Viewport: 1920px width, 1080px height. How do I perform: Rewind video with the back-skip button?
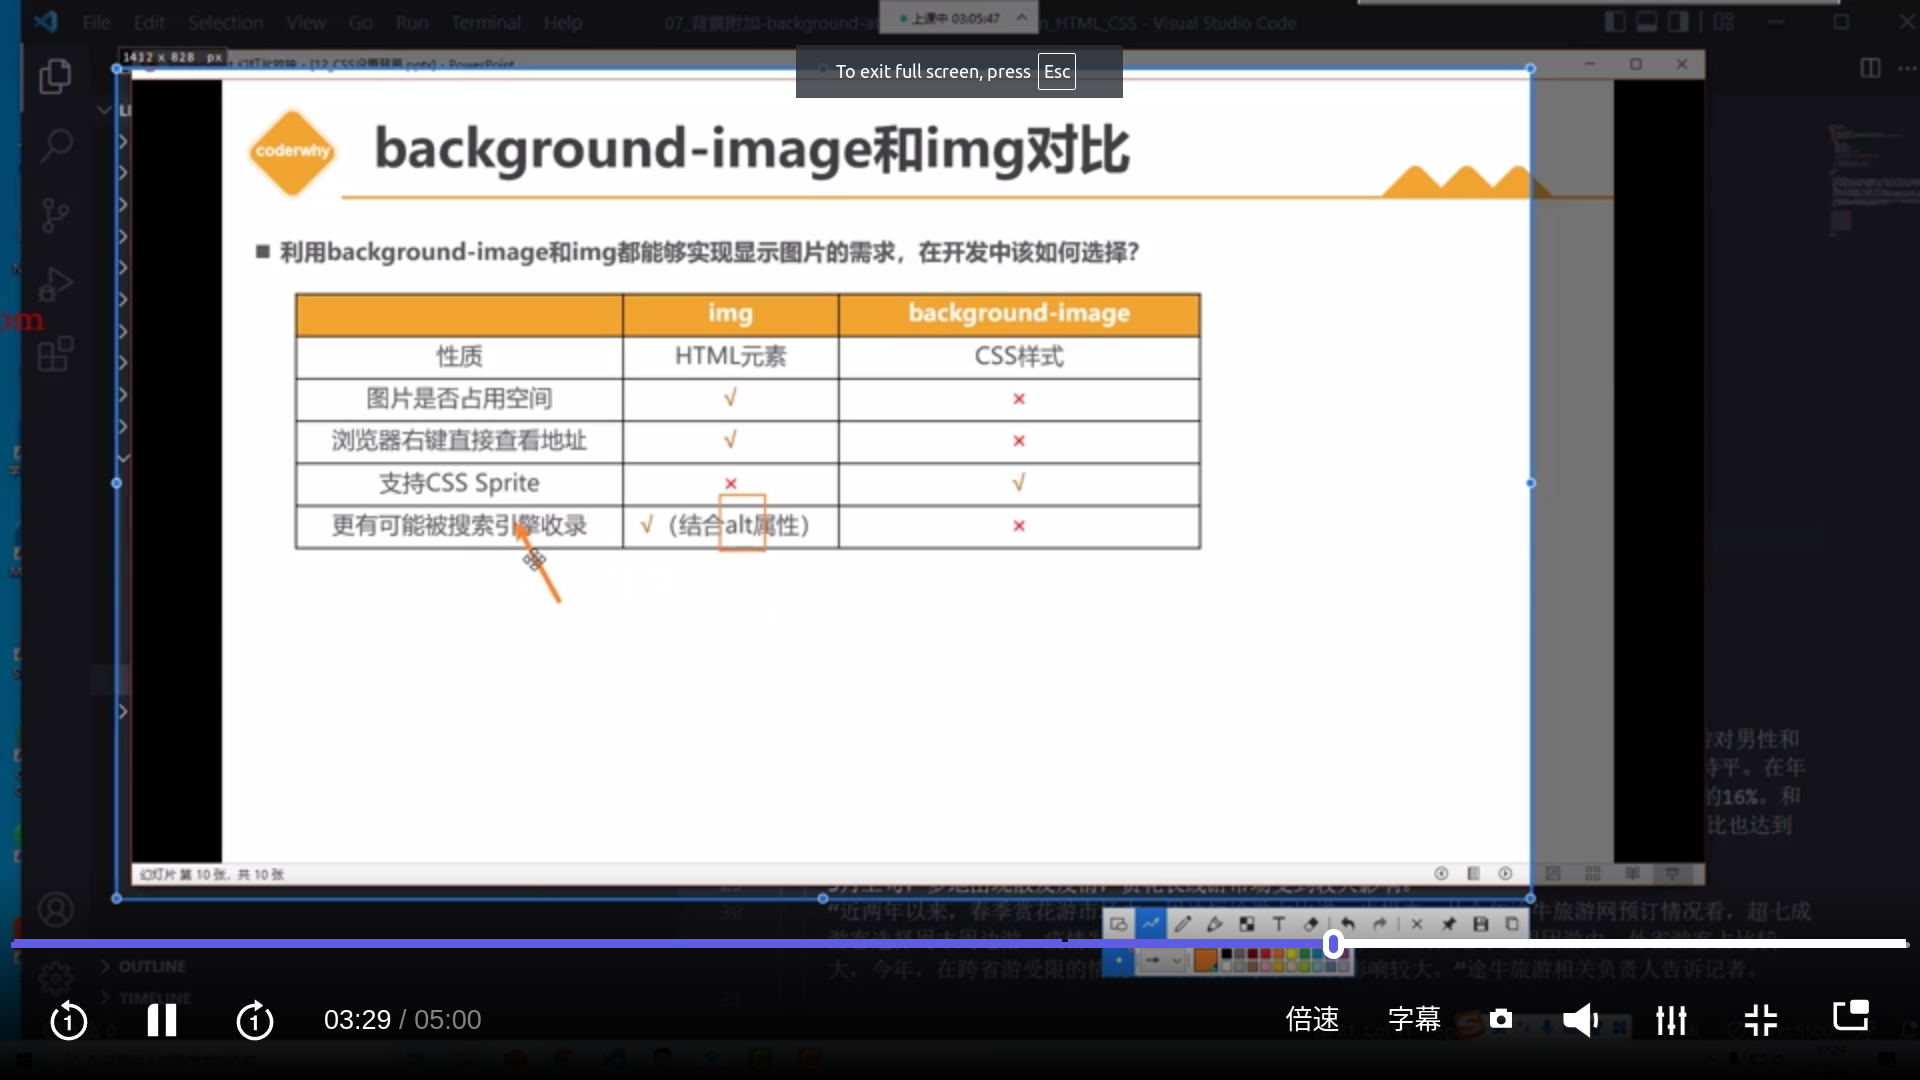click(69, 1020)
